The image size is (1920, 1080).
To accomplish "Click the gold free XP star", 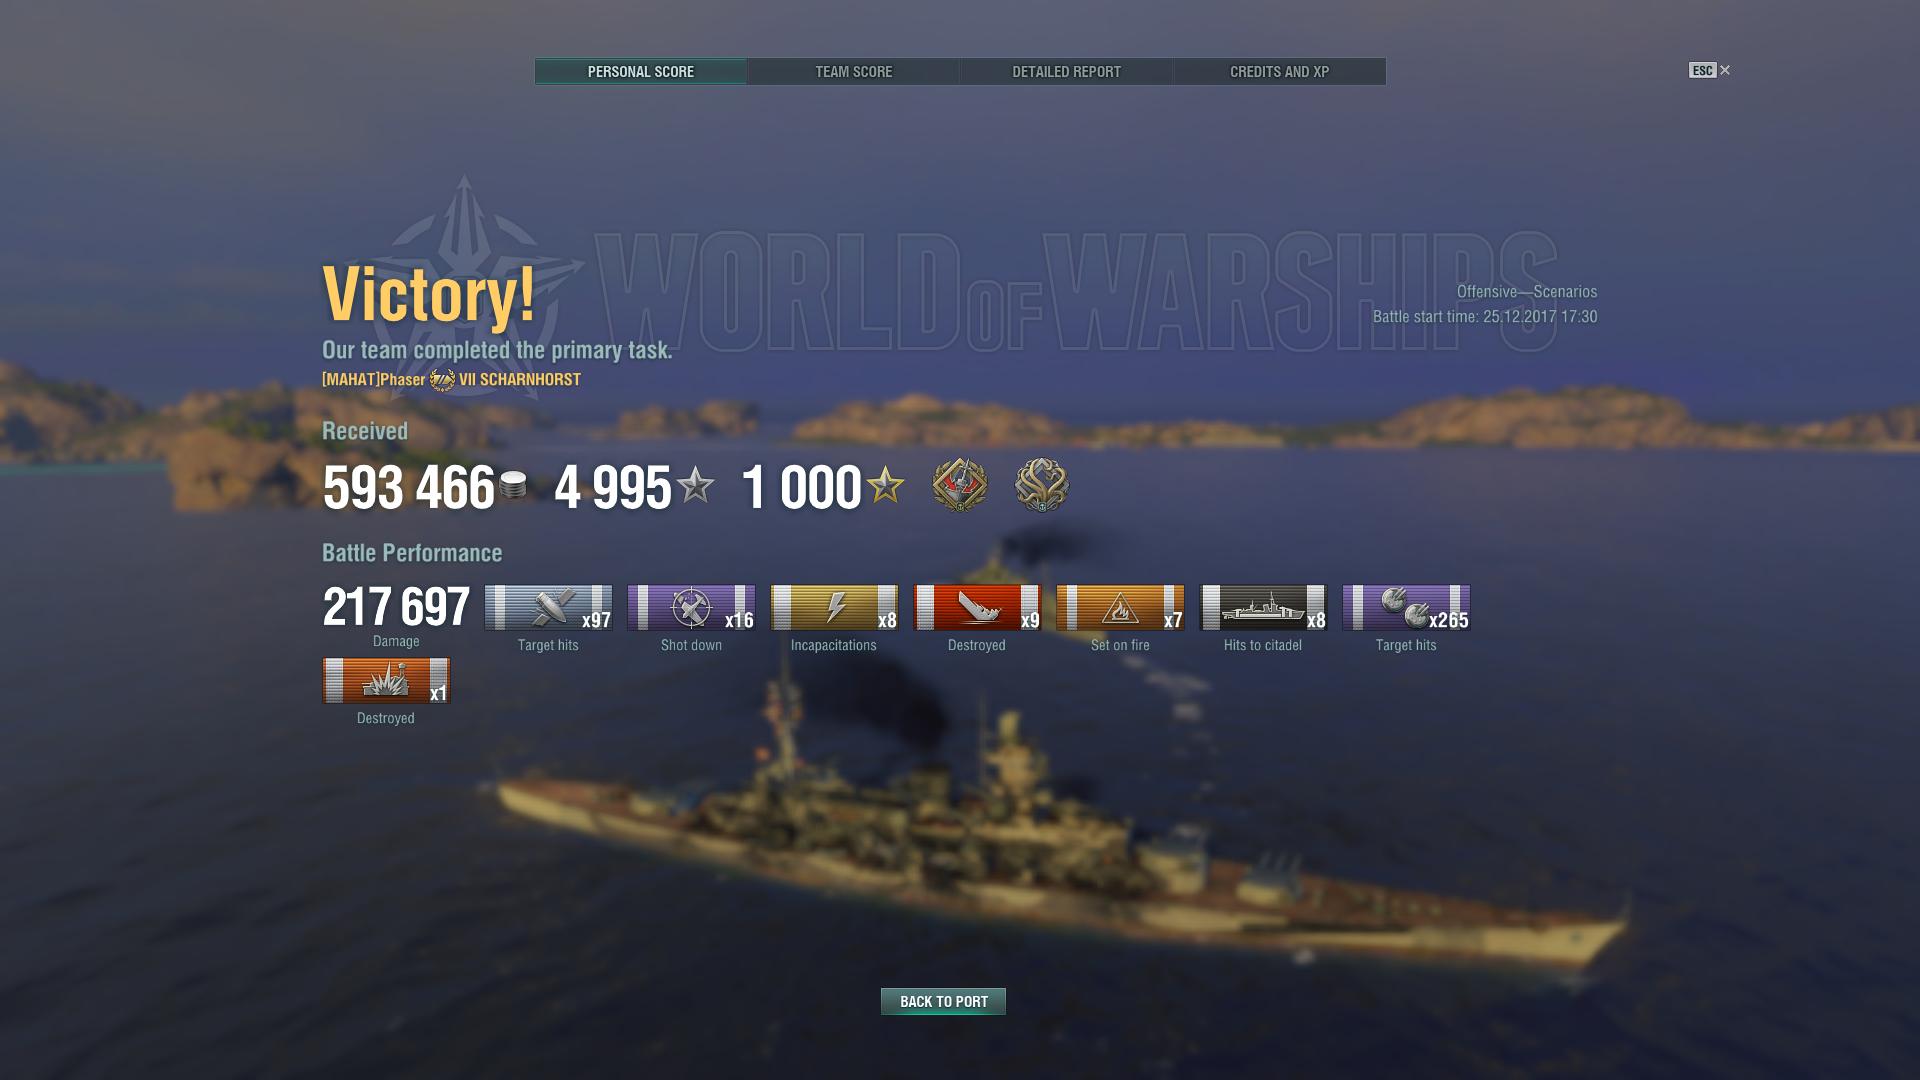I will coord(885,486).
